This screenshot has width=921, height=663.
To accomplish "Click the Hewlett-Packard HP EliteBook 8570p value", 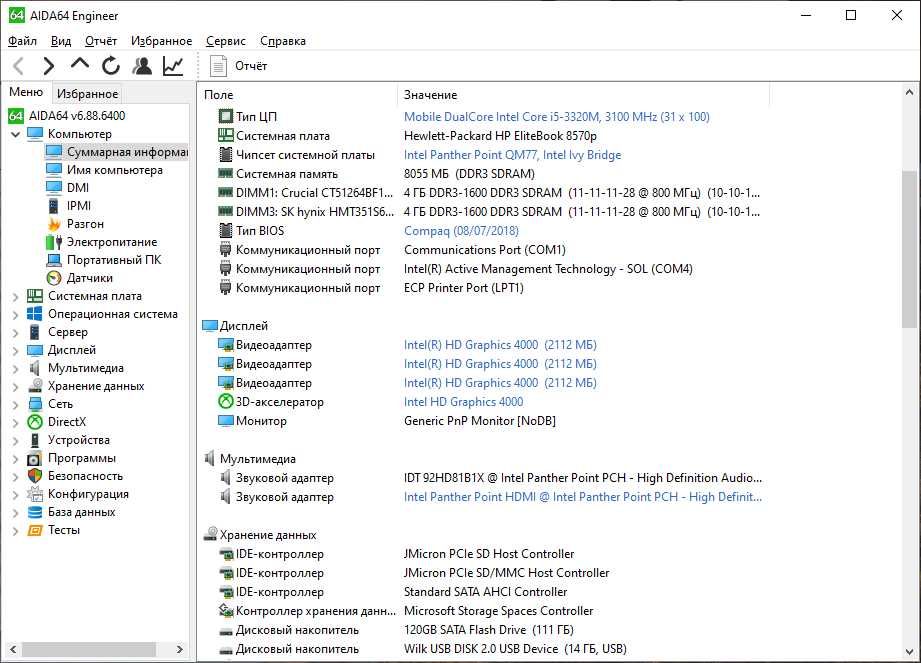I will point(500,136).
